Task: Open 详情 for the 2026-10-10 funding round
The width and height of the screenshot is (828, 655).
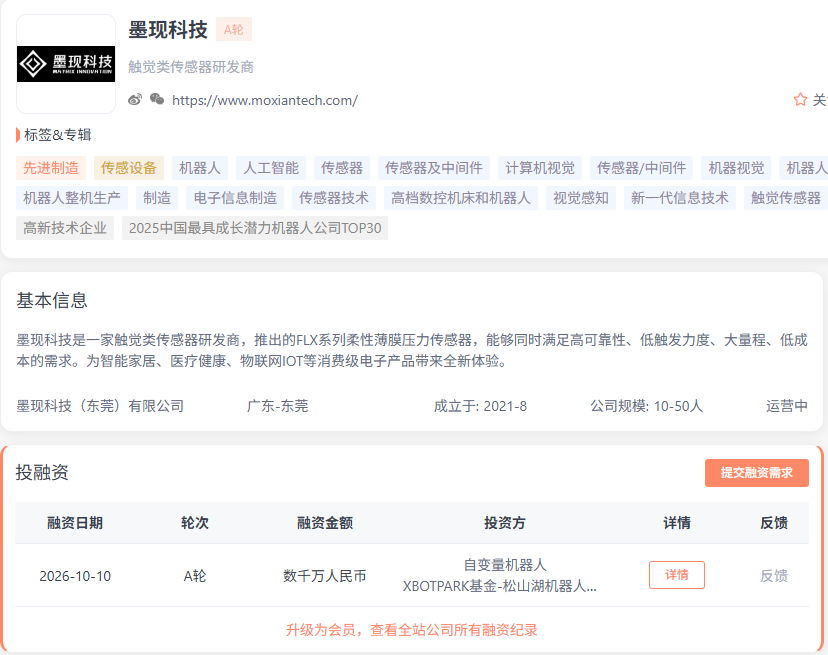Action: (676, 575)
